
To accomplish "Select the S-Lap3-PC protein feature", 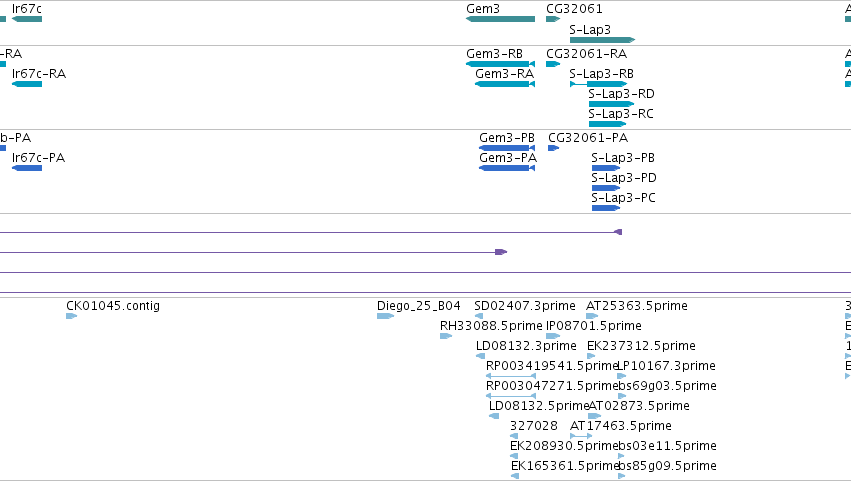I will point(606,208).
